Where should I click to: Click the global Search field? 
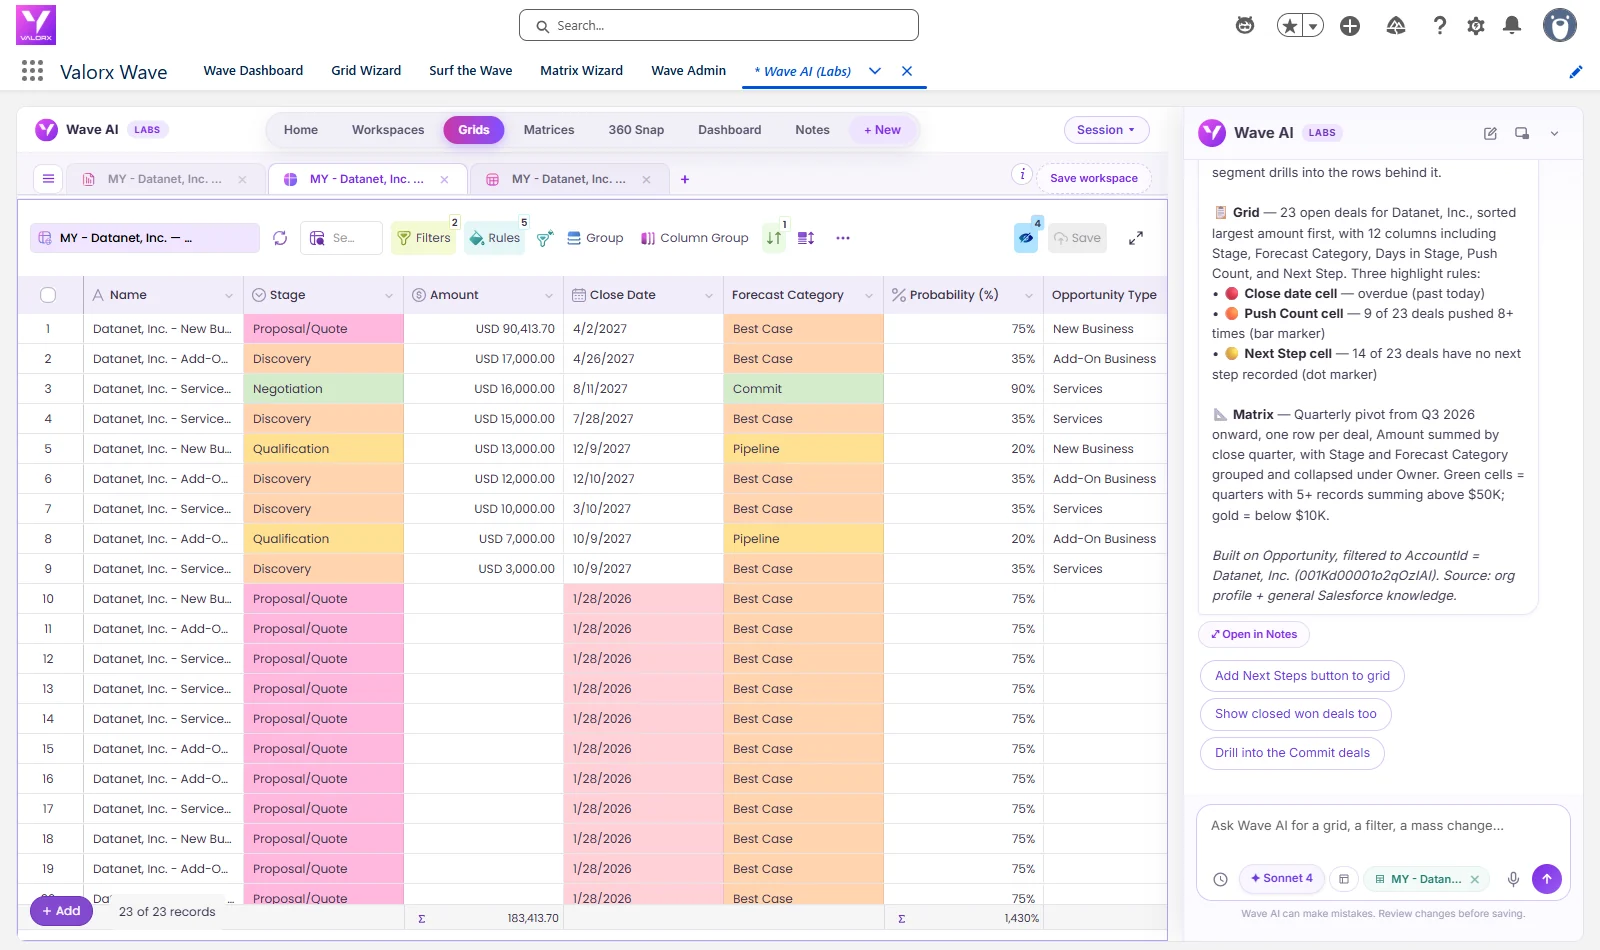tap(719, 26)
